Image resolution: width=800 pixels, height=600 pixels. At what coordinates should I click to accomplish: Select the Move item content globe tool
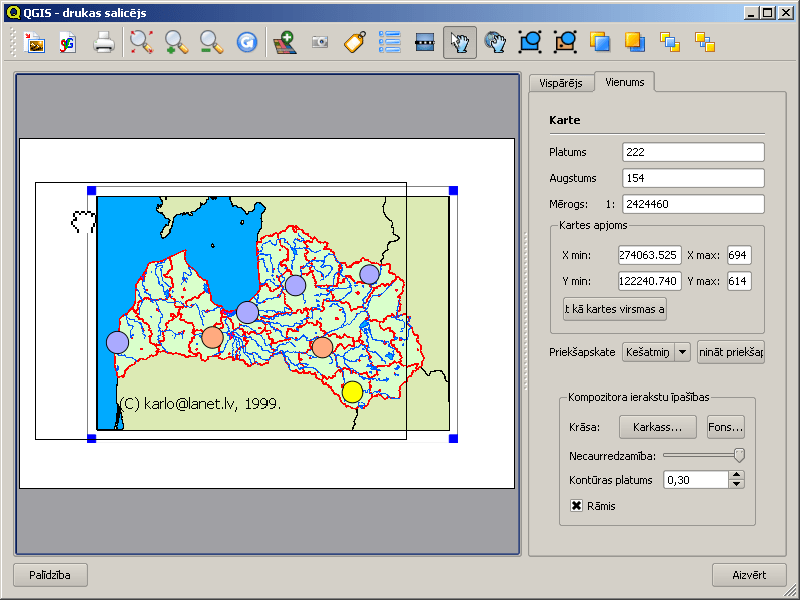(x=495, y=43)
